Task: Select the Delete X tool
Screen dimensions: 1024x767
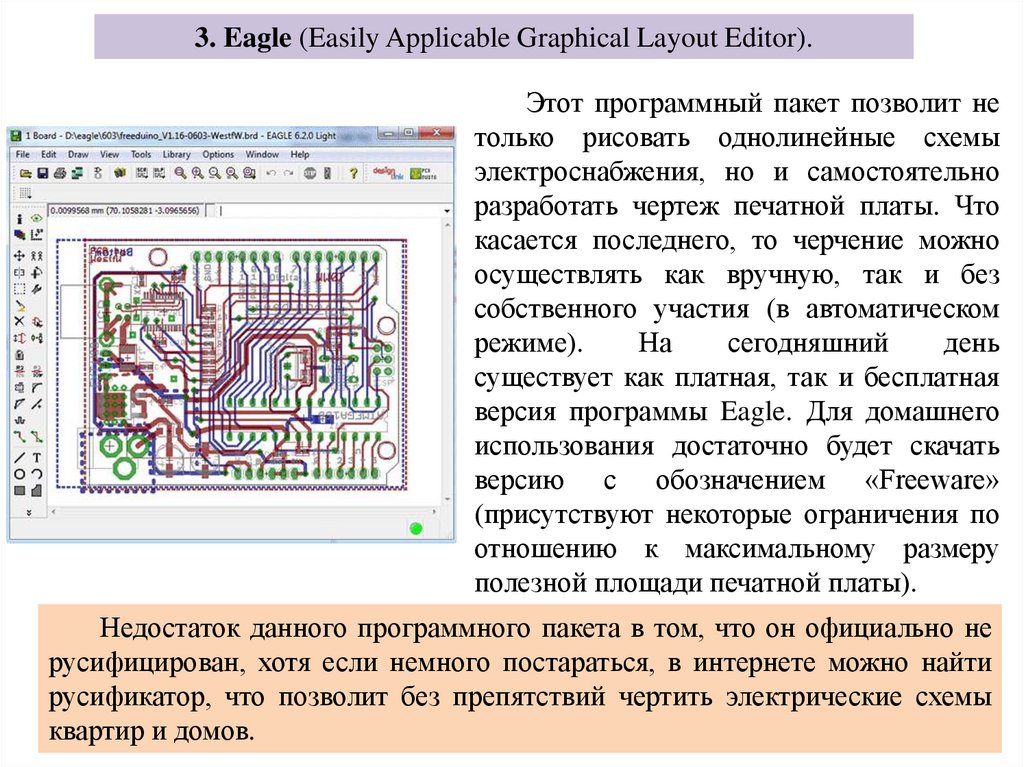Action: coord(19,321)
